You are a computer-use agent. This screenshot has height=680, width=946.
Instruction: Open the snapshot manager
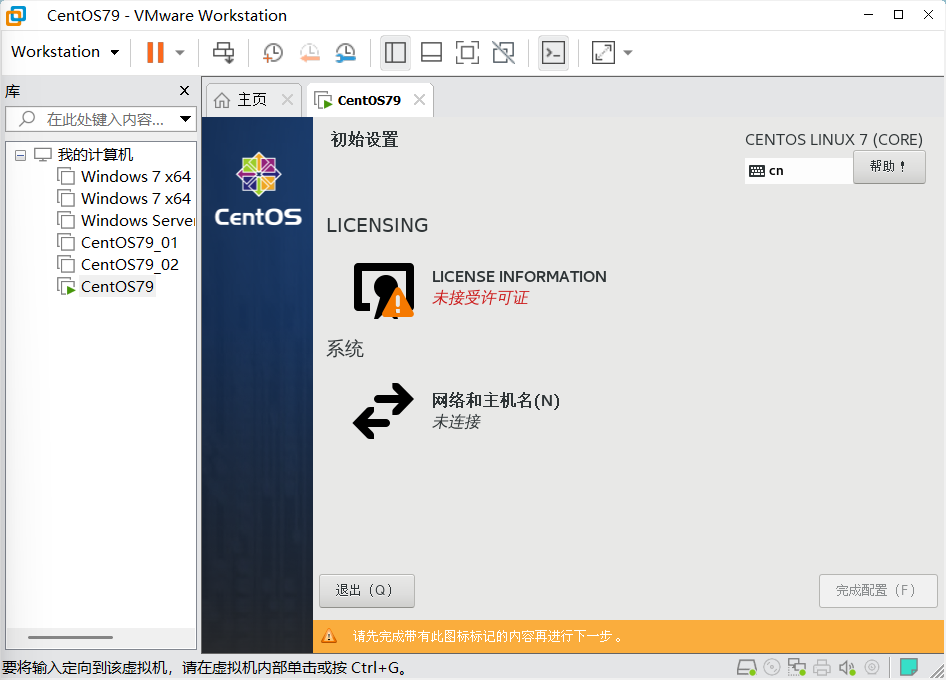[x=346, y=52]
